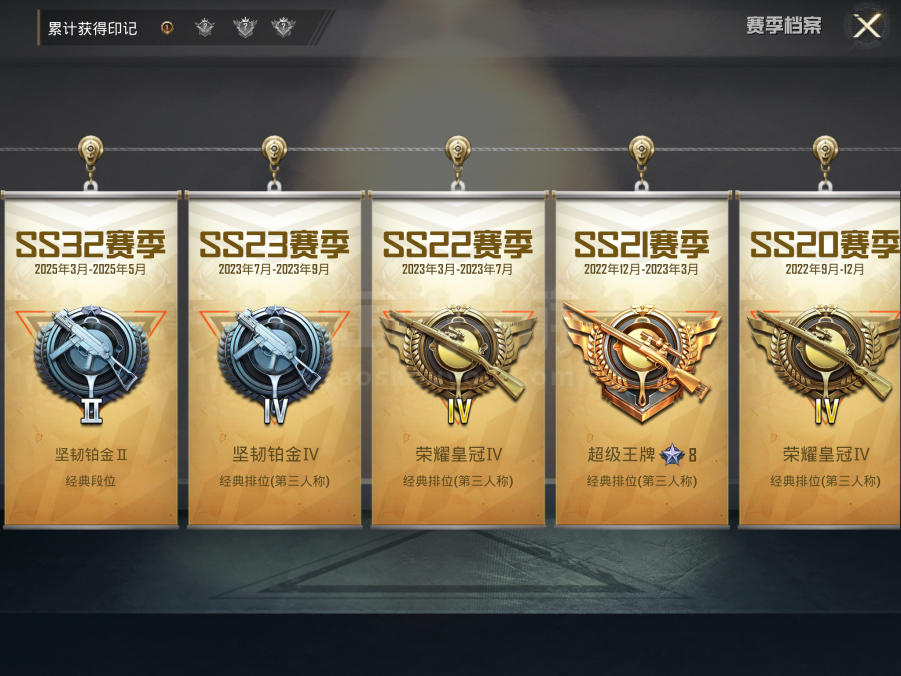Click the SS22 Crown IV rank emblem
This screenshot has height=676, width=901.
point(458,364)
